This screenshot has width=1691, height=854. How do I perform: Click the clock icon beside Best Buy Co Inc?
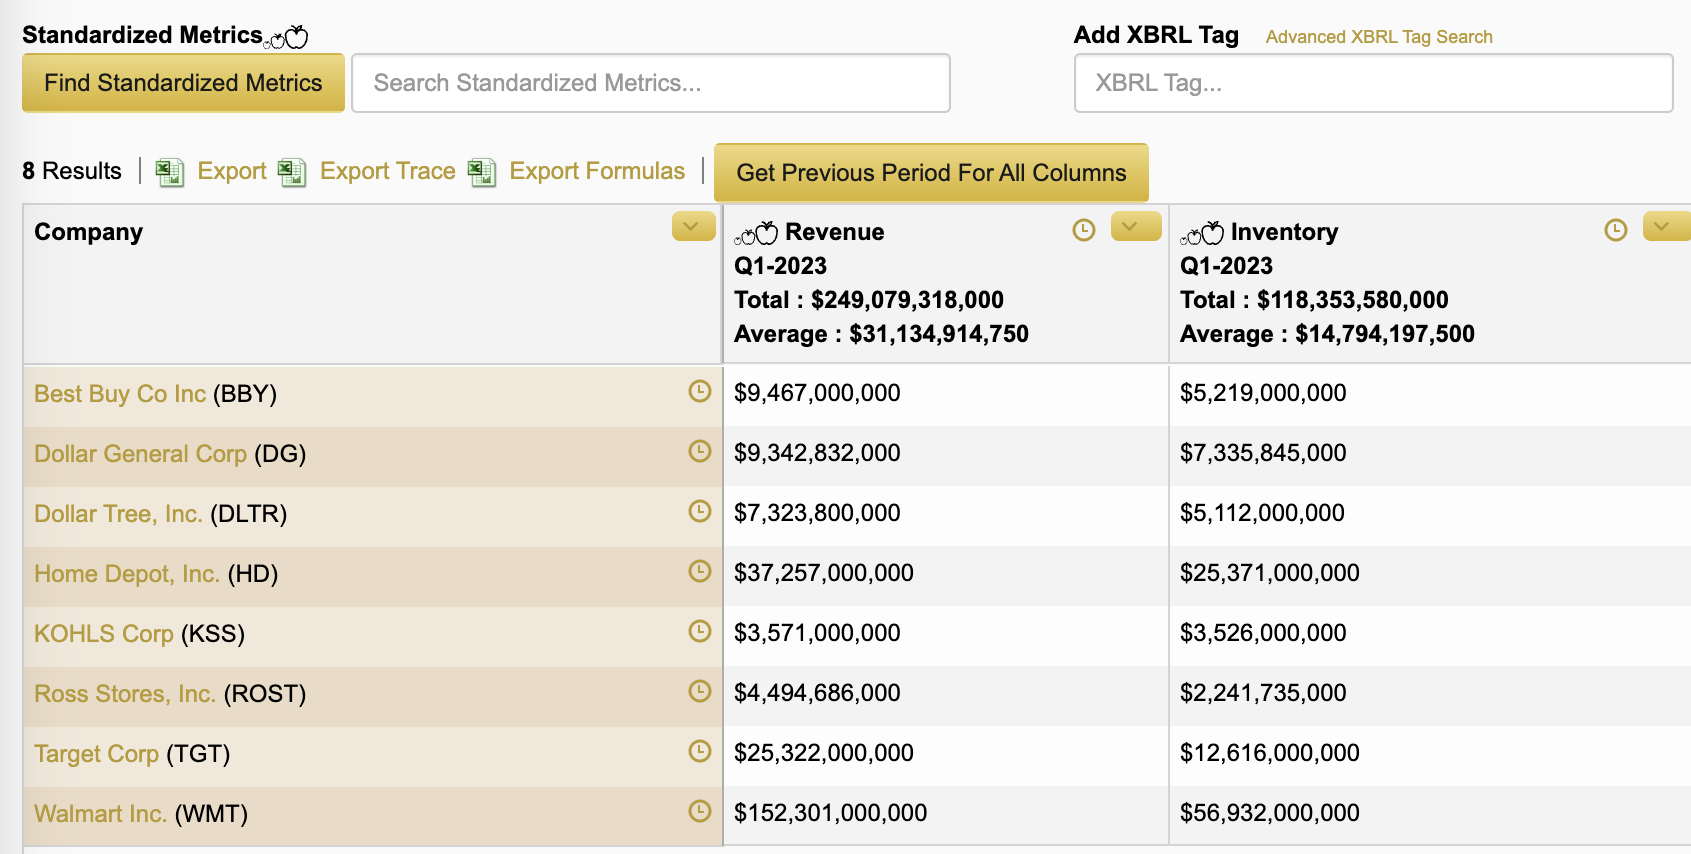point(700,391)
